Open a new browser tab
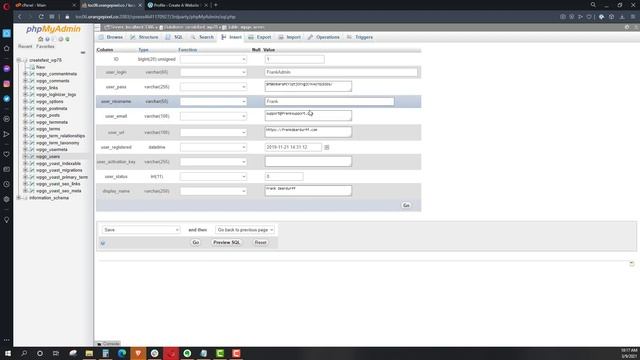640x360 pixels. [x=216, y=5]
